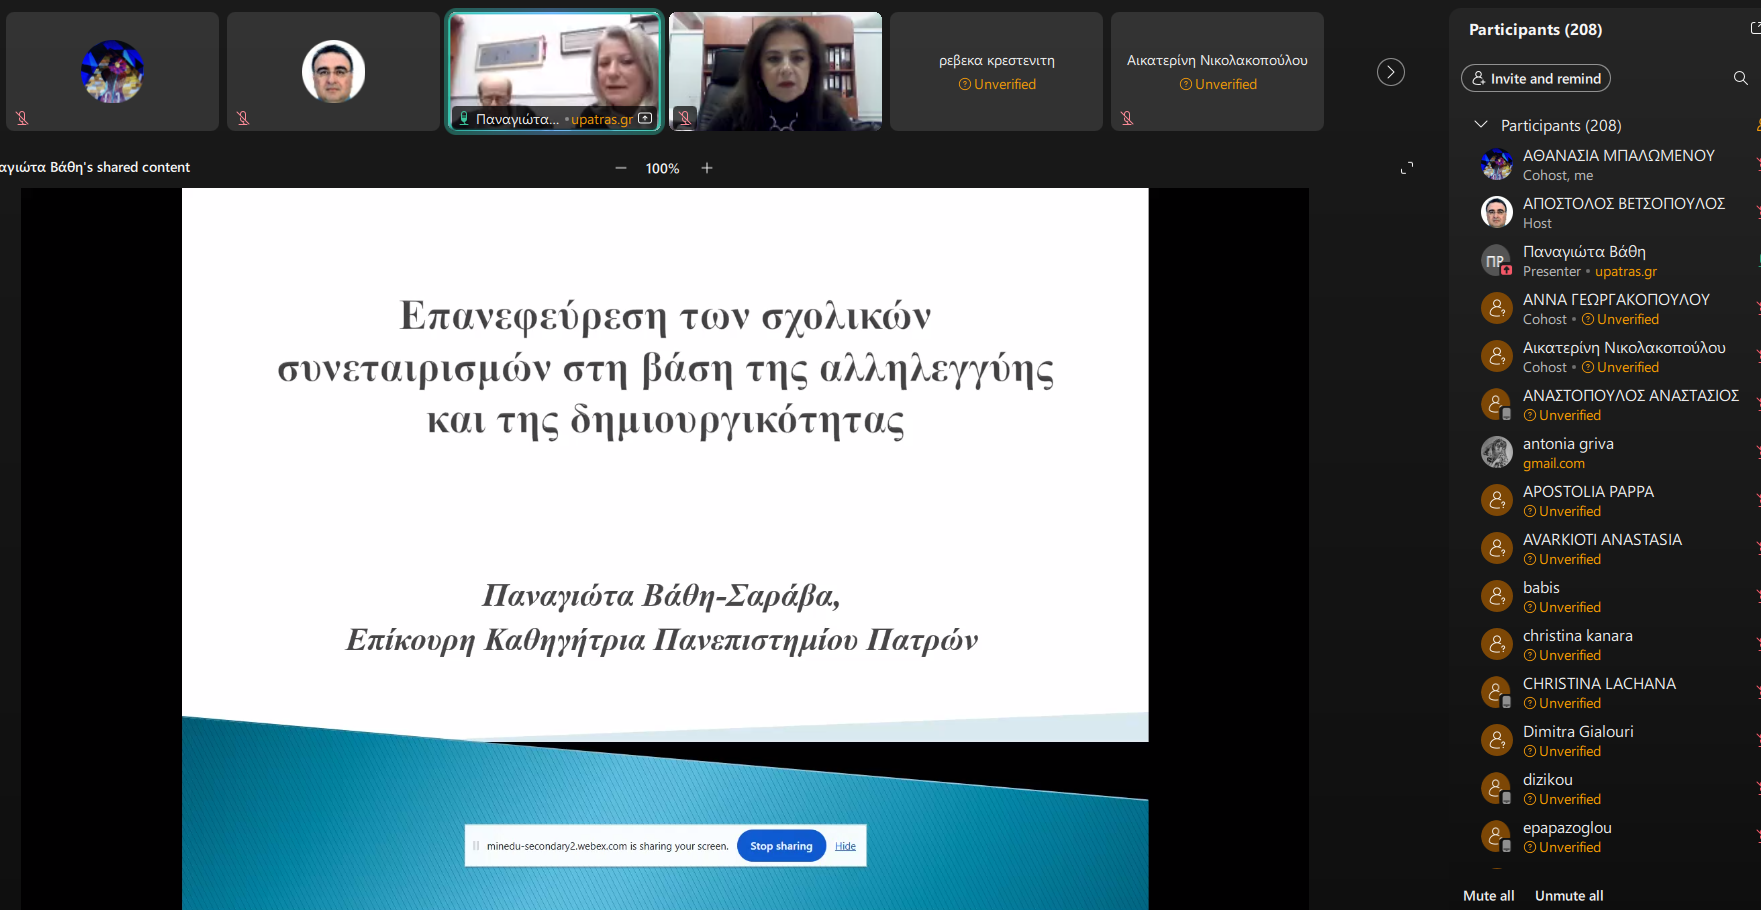Toggle muted mic on dark-haired woman's video
This screenshot has height=910, width=1761.
click(684, 118)
